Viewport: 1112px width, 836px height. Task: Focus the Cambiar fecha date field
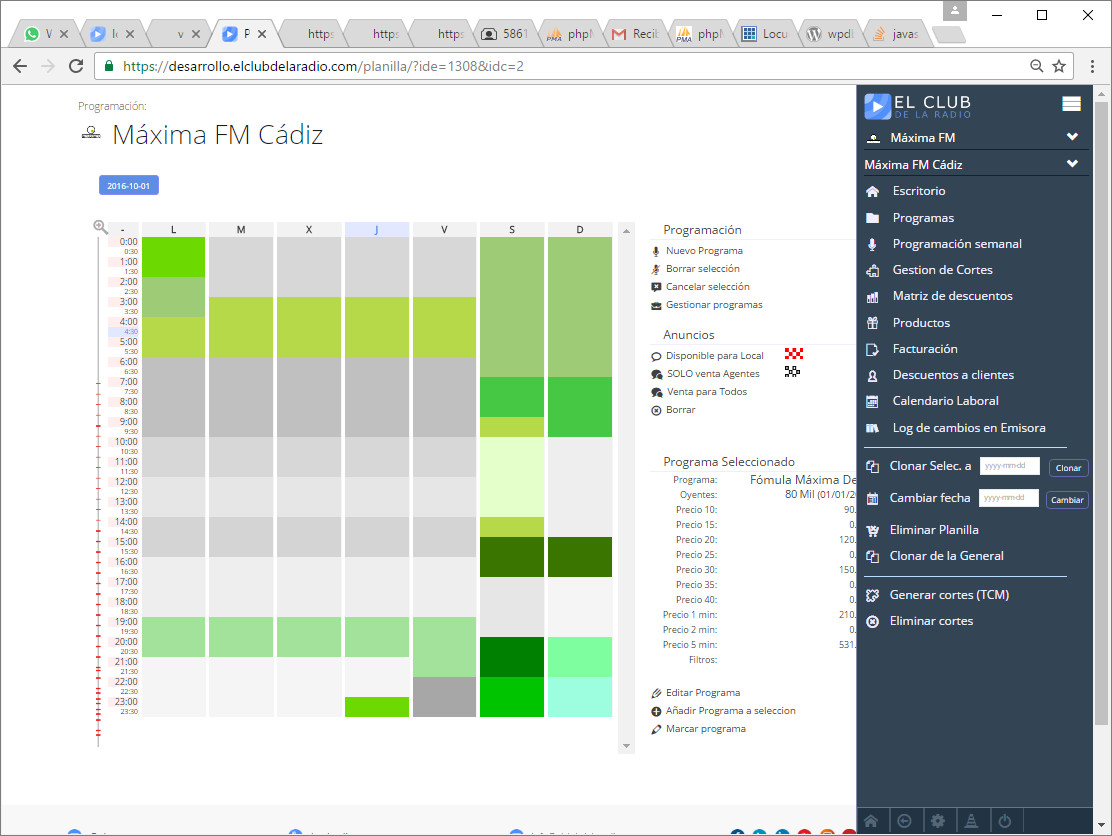click(x=1008, y=498)
